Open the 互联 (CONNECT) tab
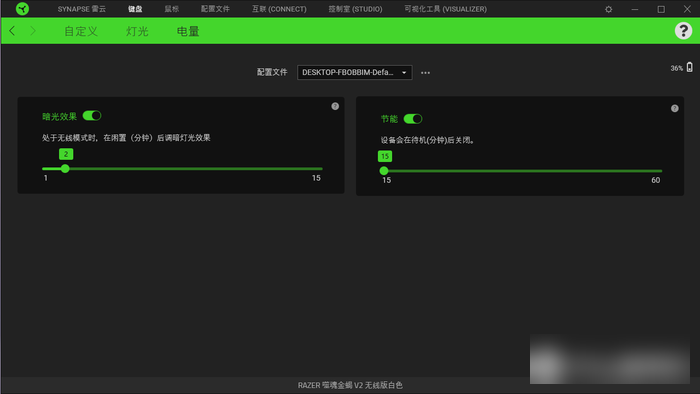The image size is (700, 394). [x=279, y=9]
